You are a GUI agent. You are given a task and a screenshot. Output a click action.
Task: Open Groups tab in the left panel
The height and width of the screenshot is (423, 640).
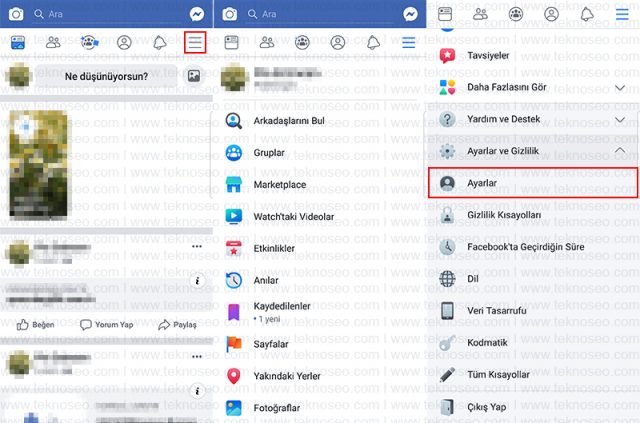click(89, 42)
